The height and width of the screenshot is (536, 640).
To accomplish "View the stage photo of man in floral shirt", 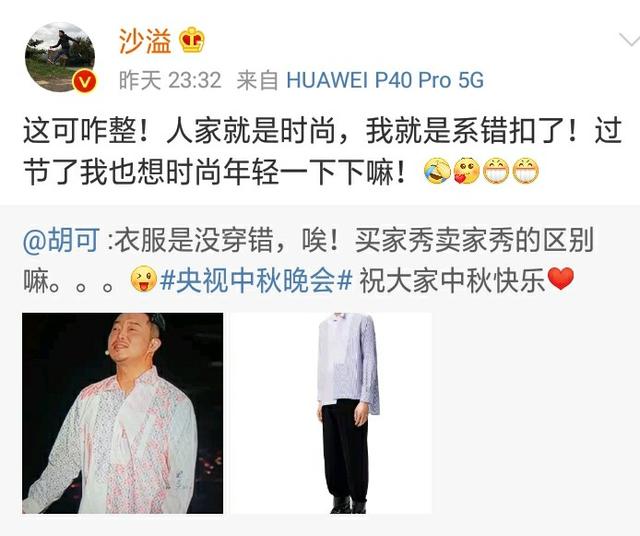I will pyautogui.click(x=123, y=413).
